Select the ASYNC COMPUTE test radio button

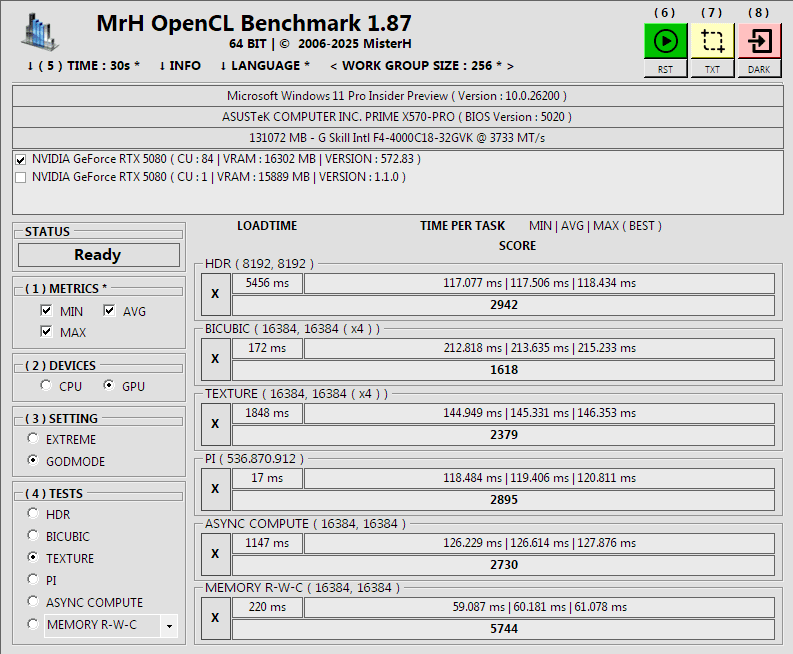tap(33, 601)
